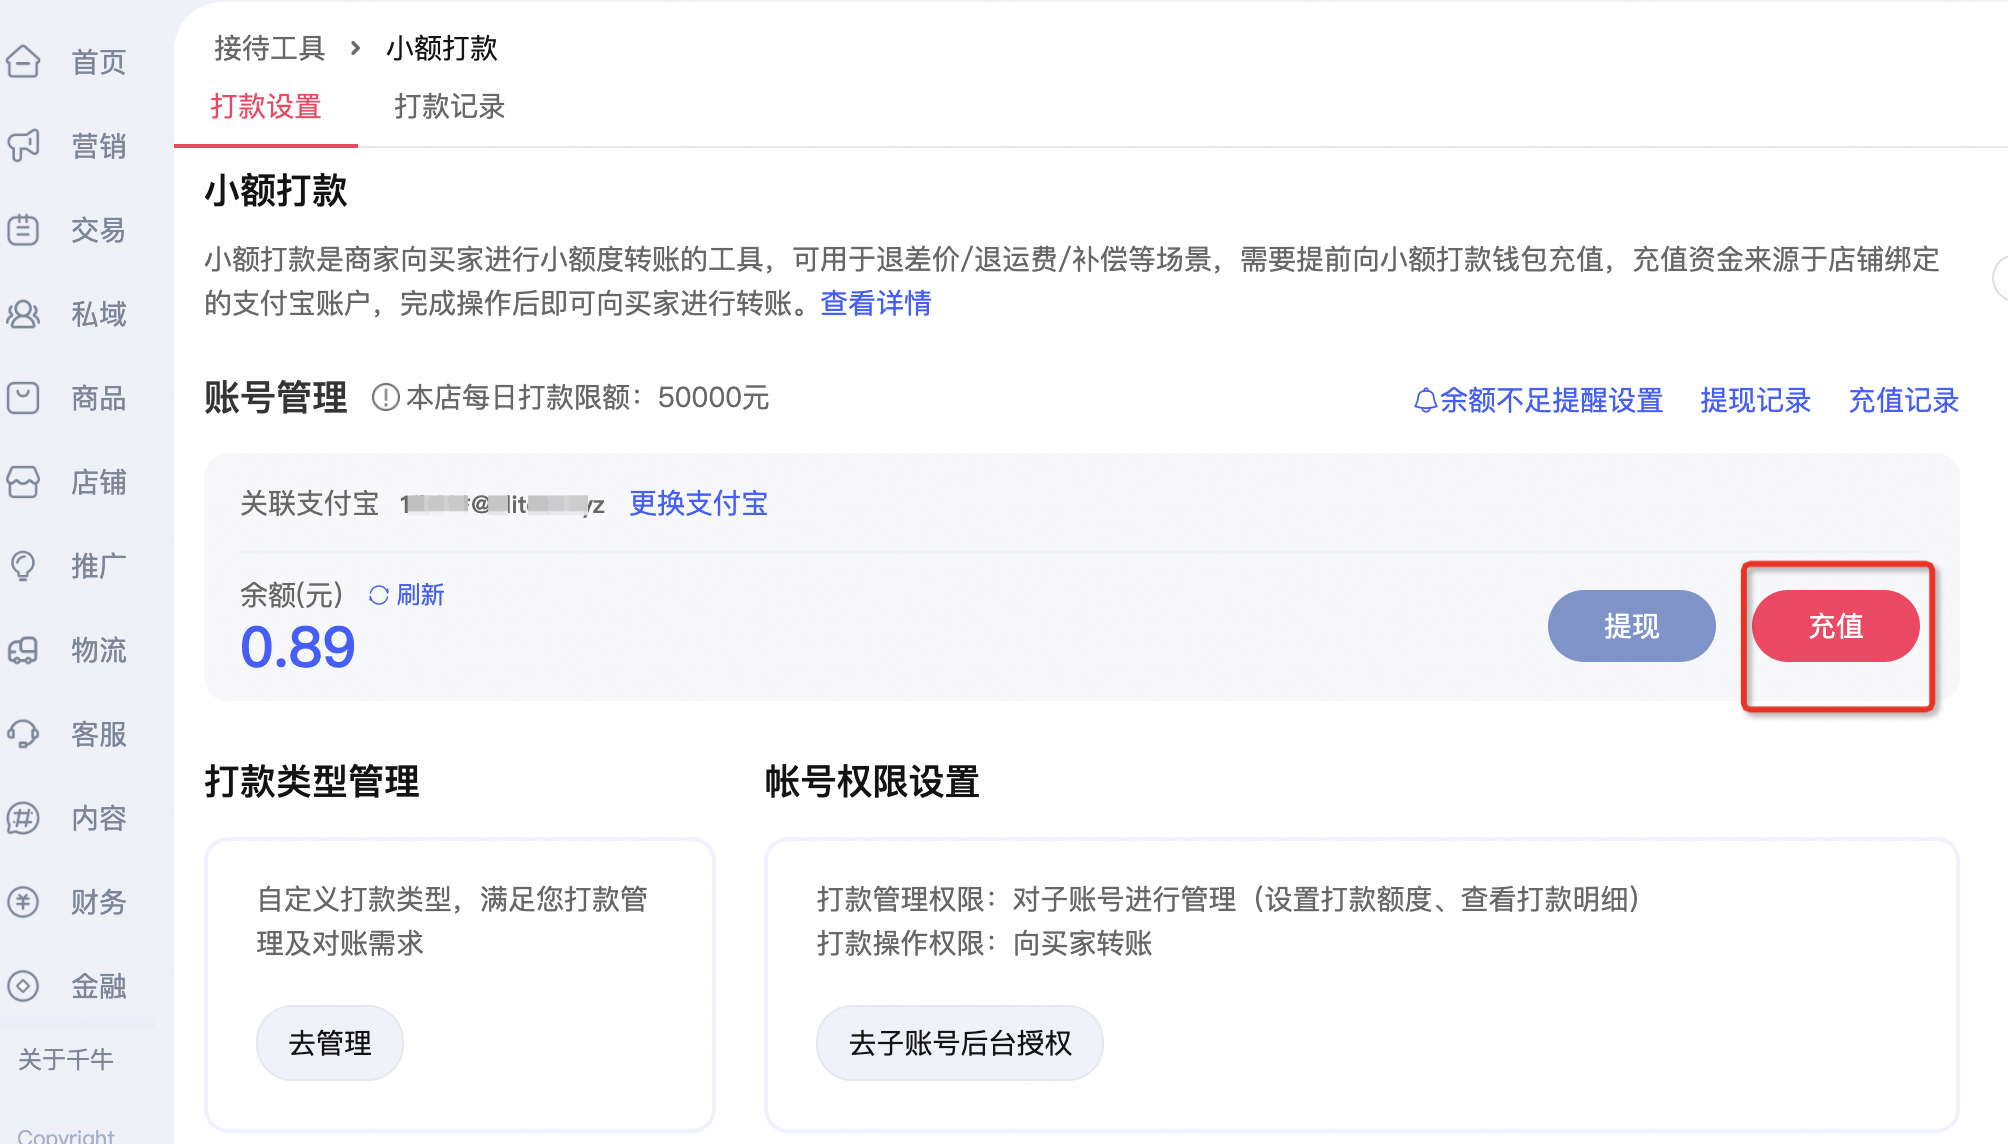Screen dimensions: 2008x1144
Task: Click the 私域 users icon
Action: coord(23,314)
